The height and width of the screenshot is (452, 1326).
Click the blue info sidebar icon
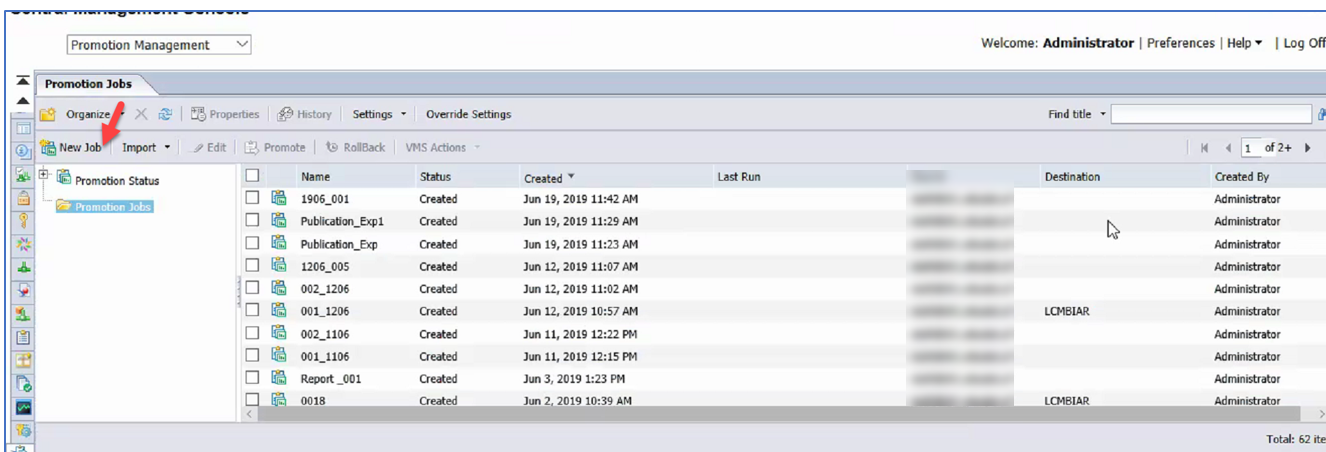(22, 152)
